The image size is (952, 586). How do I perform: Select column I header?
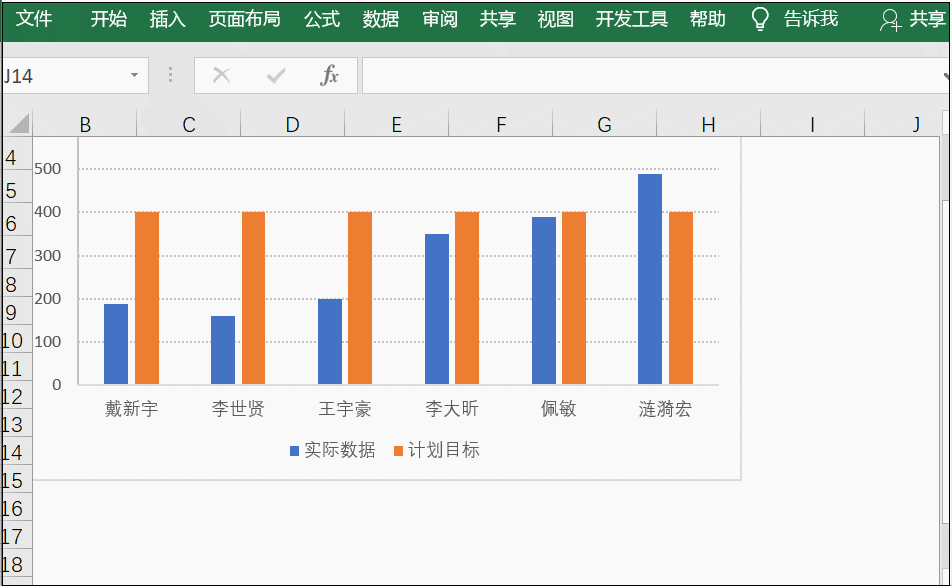point(812,124)
